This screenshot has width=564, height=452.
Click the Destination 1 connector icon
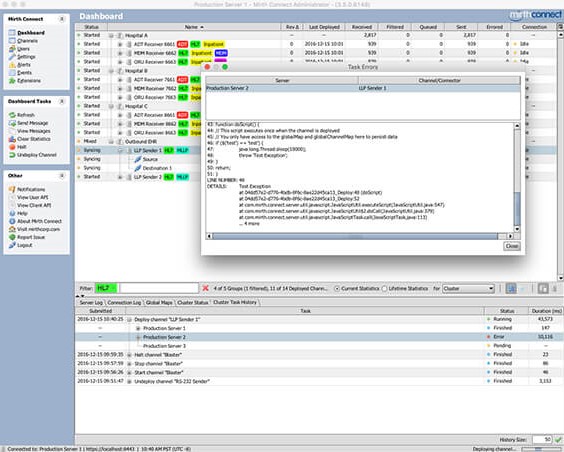click(x=138, y=168)
